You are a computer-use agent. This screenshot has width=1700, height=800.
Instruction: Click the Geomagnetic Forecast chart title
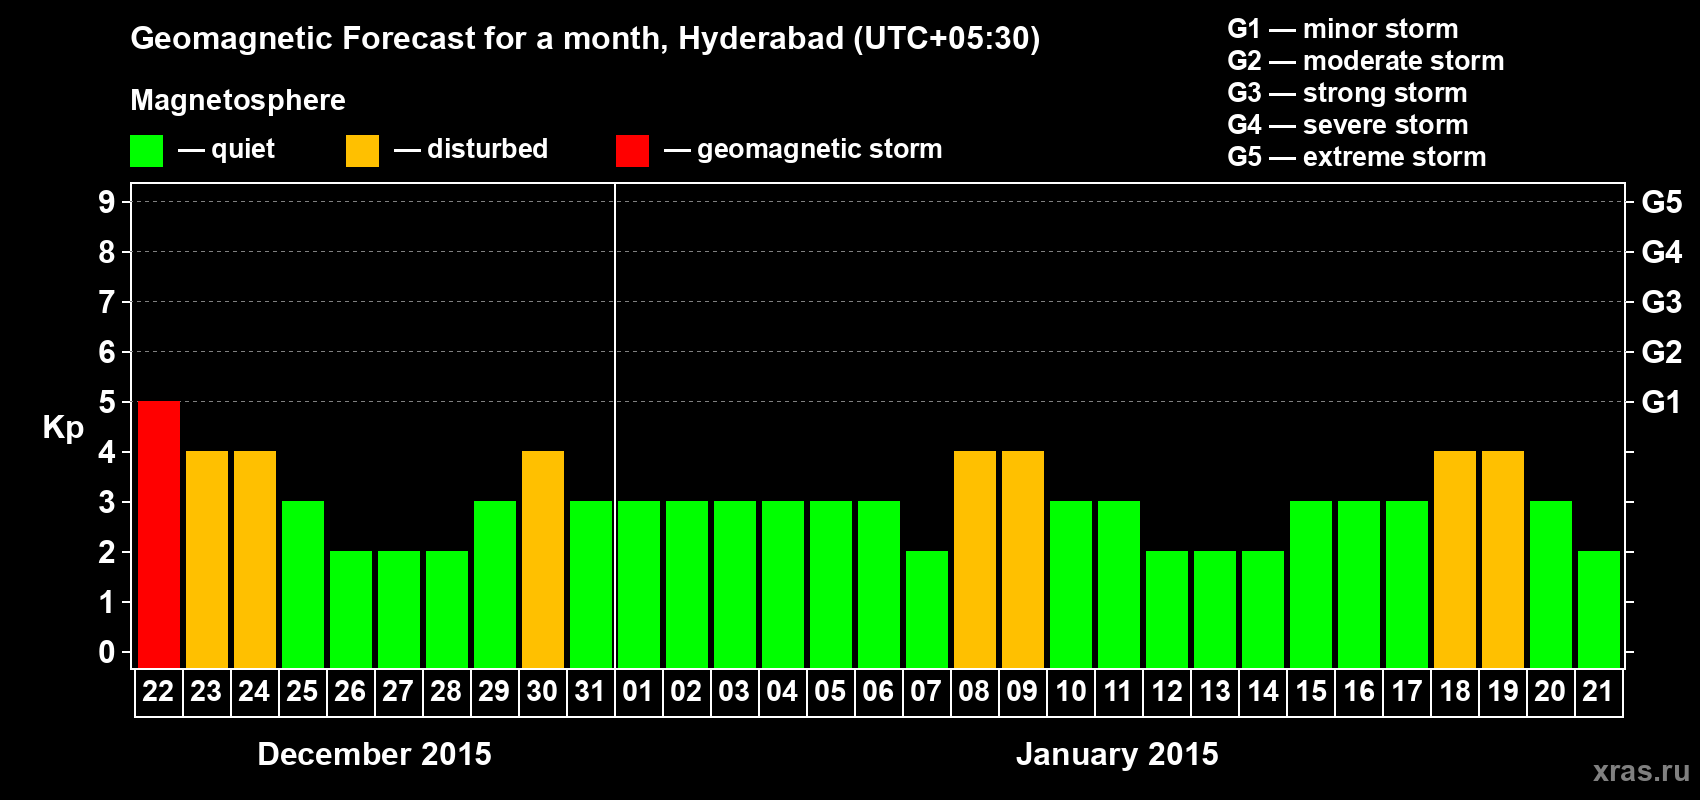(x=585, y=39)
